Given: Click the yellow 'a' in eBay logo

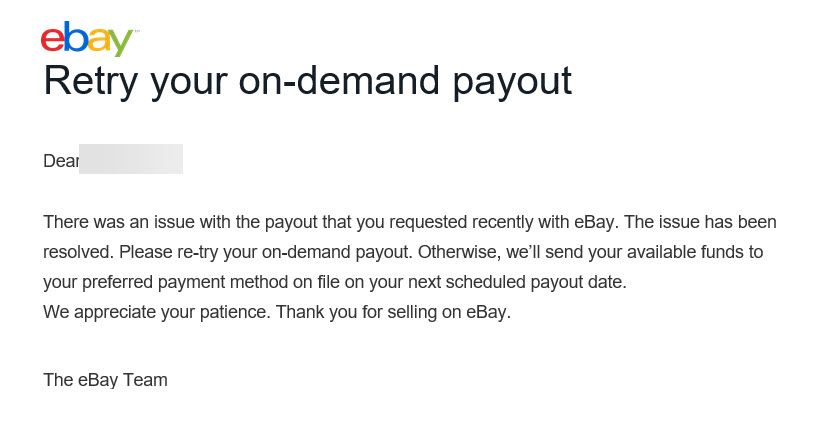Looking at the screenshot, I should pos(98,40).
